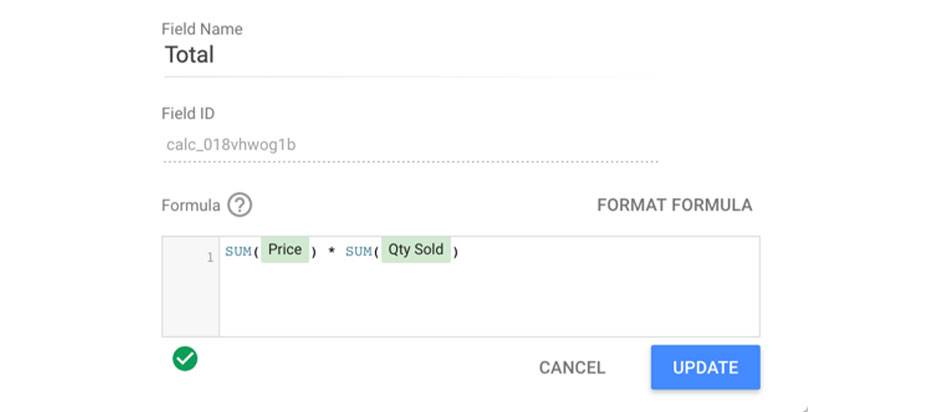Click the opening parenthesis before Price chip

pos(256,252)
